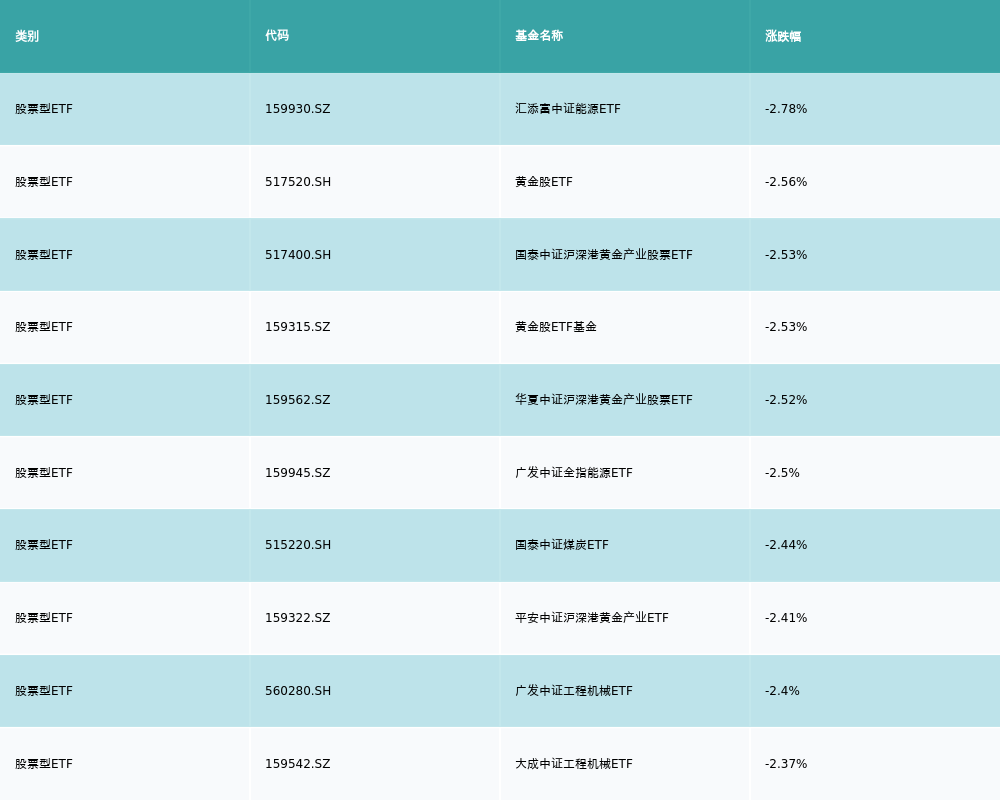Click 股票型ETF in the 515220.SH row

pyautogui.click(x=44, y=545)
